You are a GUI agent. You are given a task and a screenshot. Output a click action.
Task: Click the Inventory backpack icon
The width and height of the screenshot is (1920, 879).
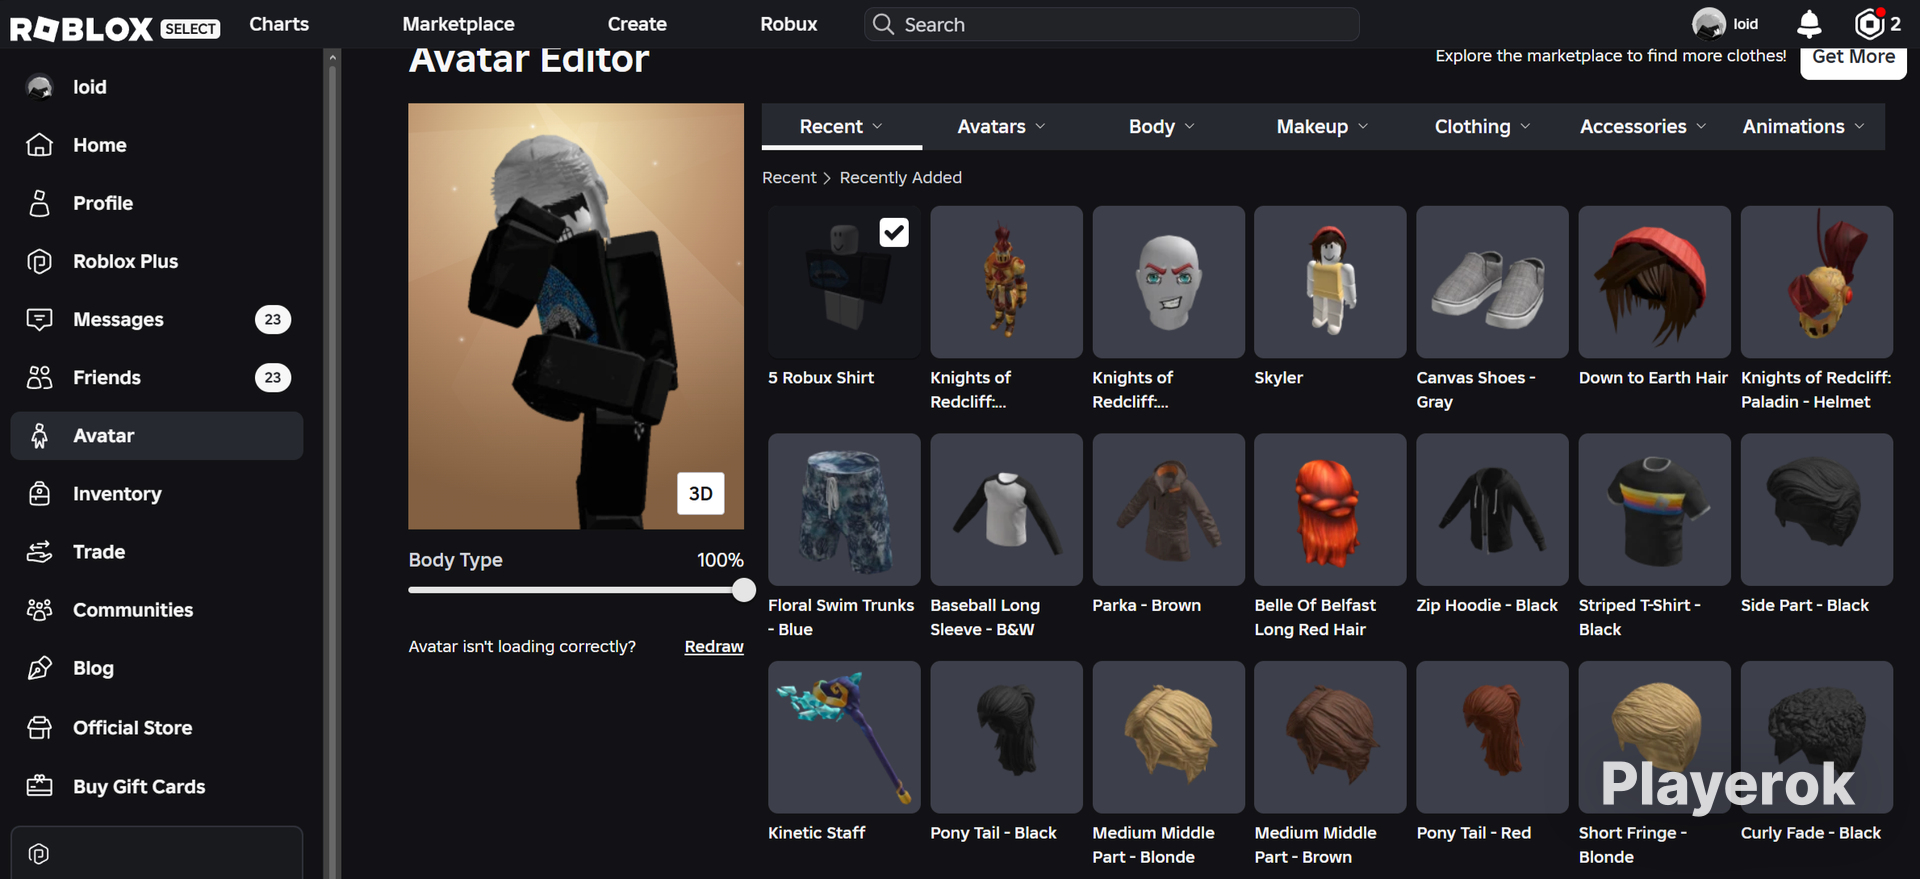point(39,493)
